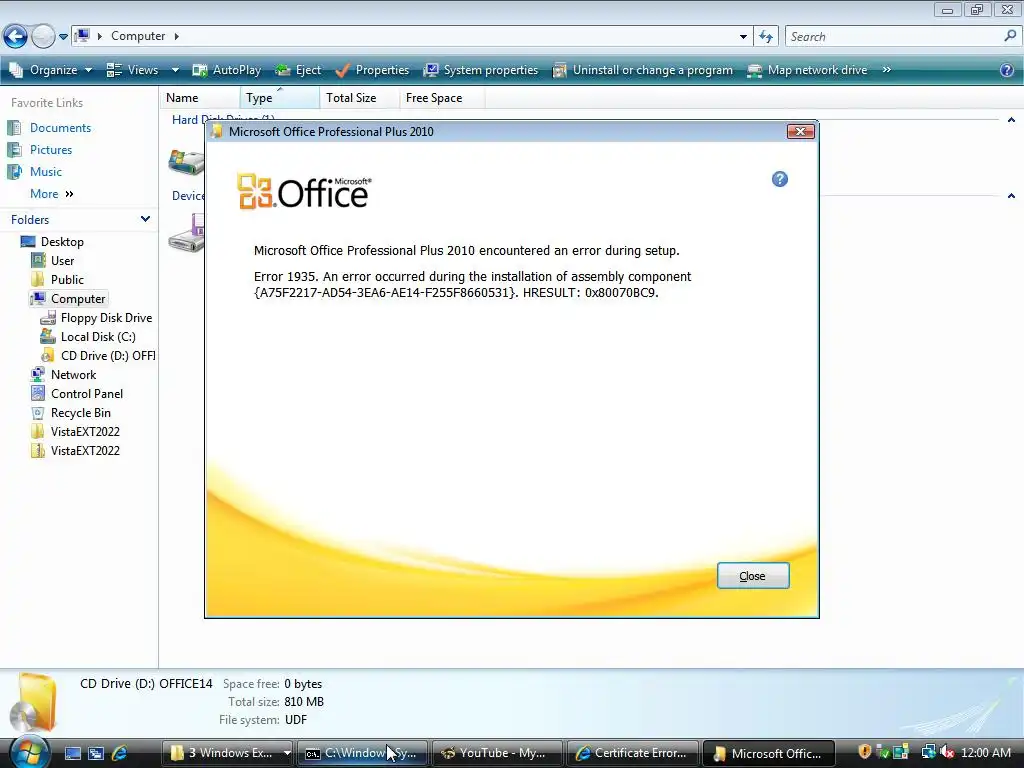
Task: Select Floppy Disk Drive in tree
Action: point(106,318)
